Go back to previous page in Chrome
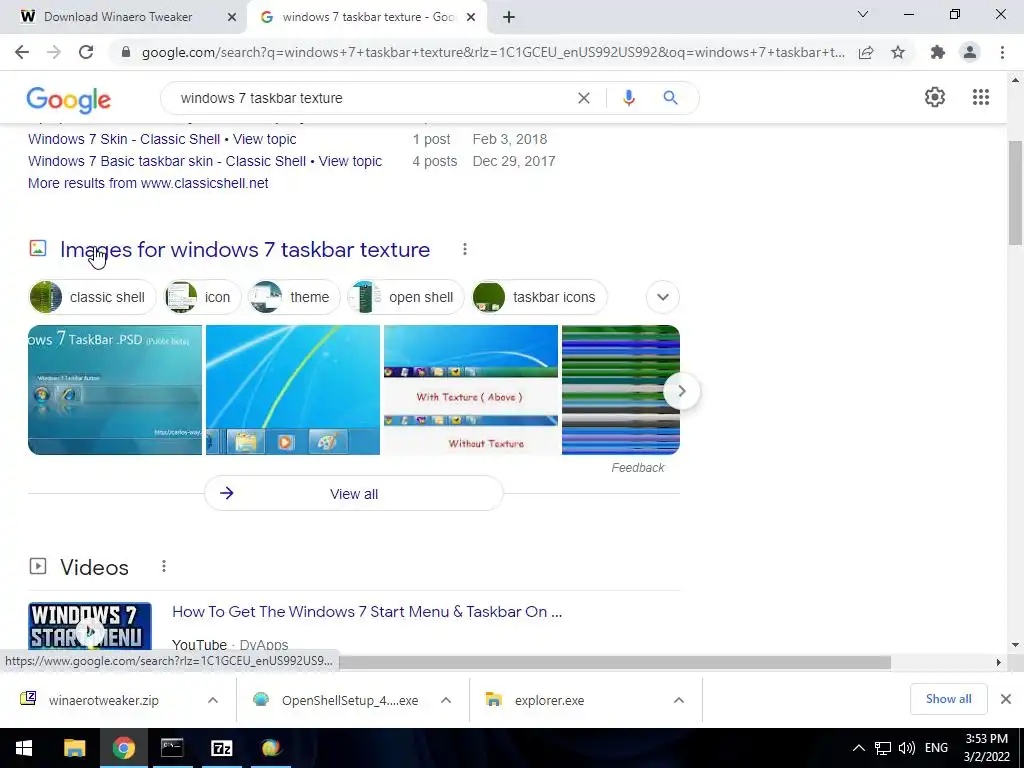 coord(22,52)
